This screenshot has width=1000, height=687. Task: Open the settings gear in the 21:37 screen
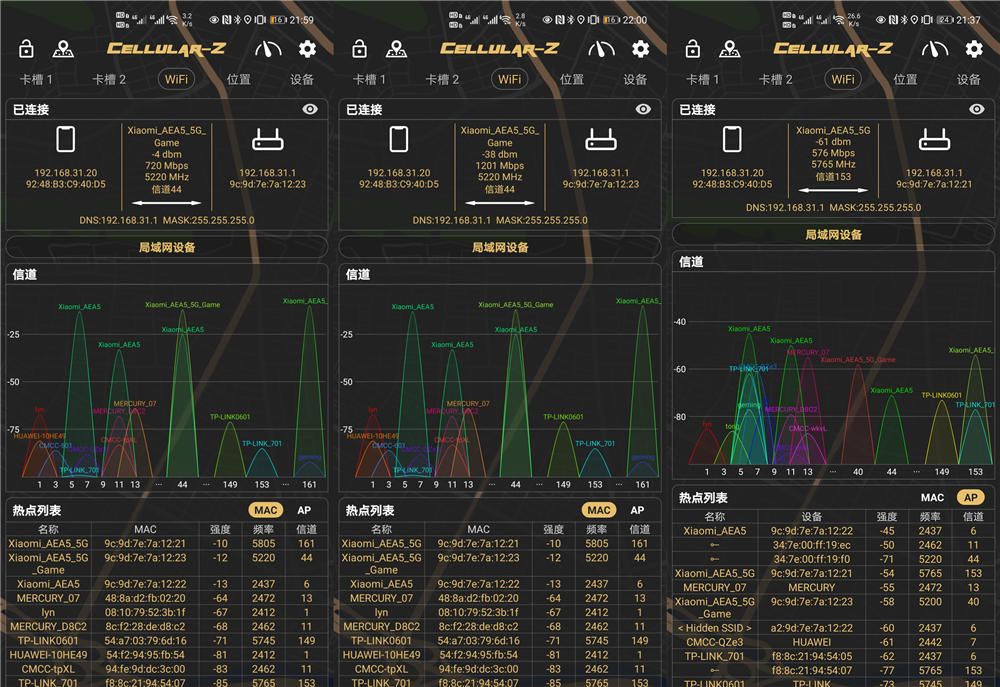coord(974,48)
